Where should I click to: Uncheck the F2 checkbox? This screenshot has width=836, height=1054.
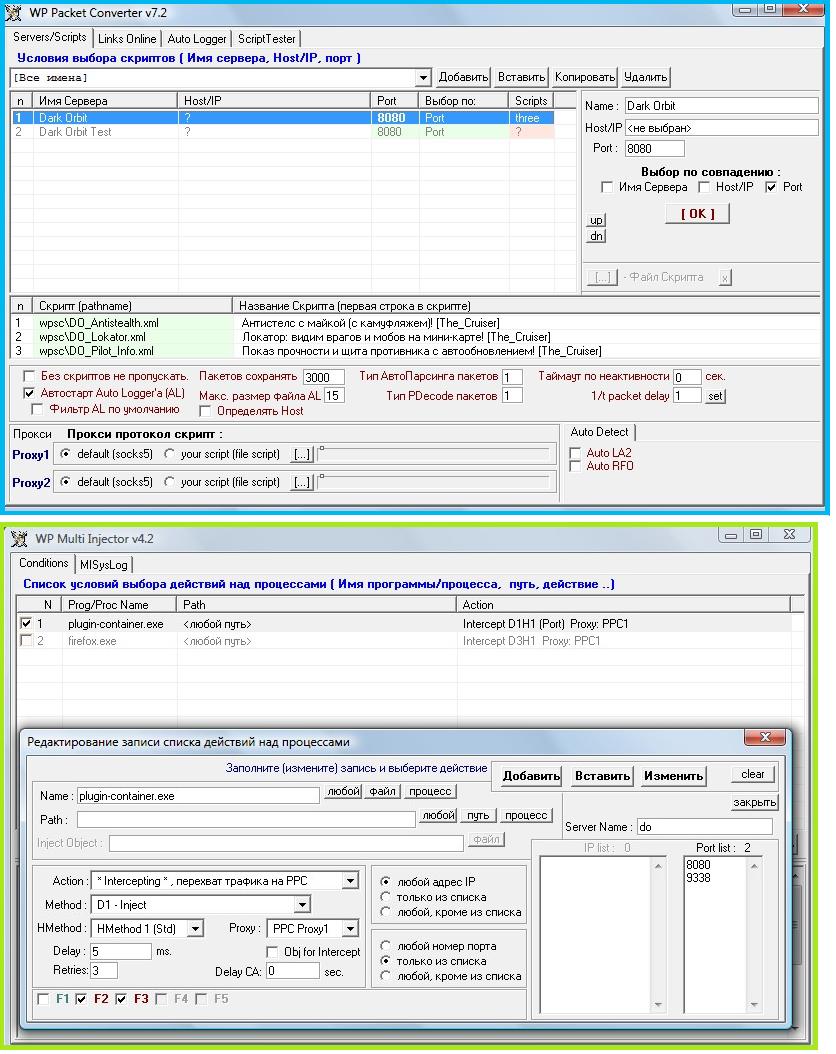(81, 1000)
